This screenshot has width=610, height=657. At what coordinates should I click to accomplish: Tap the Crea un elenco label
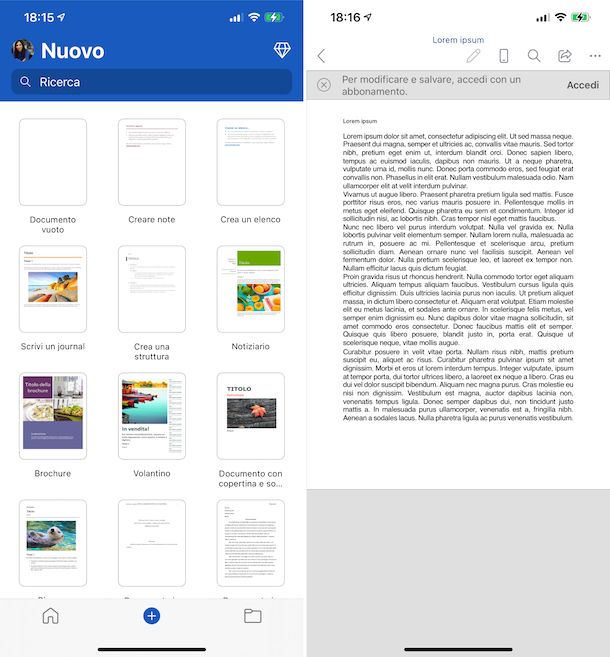(251, 220)
